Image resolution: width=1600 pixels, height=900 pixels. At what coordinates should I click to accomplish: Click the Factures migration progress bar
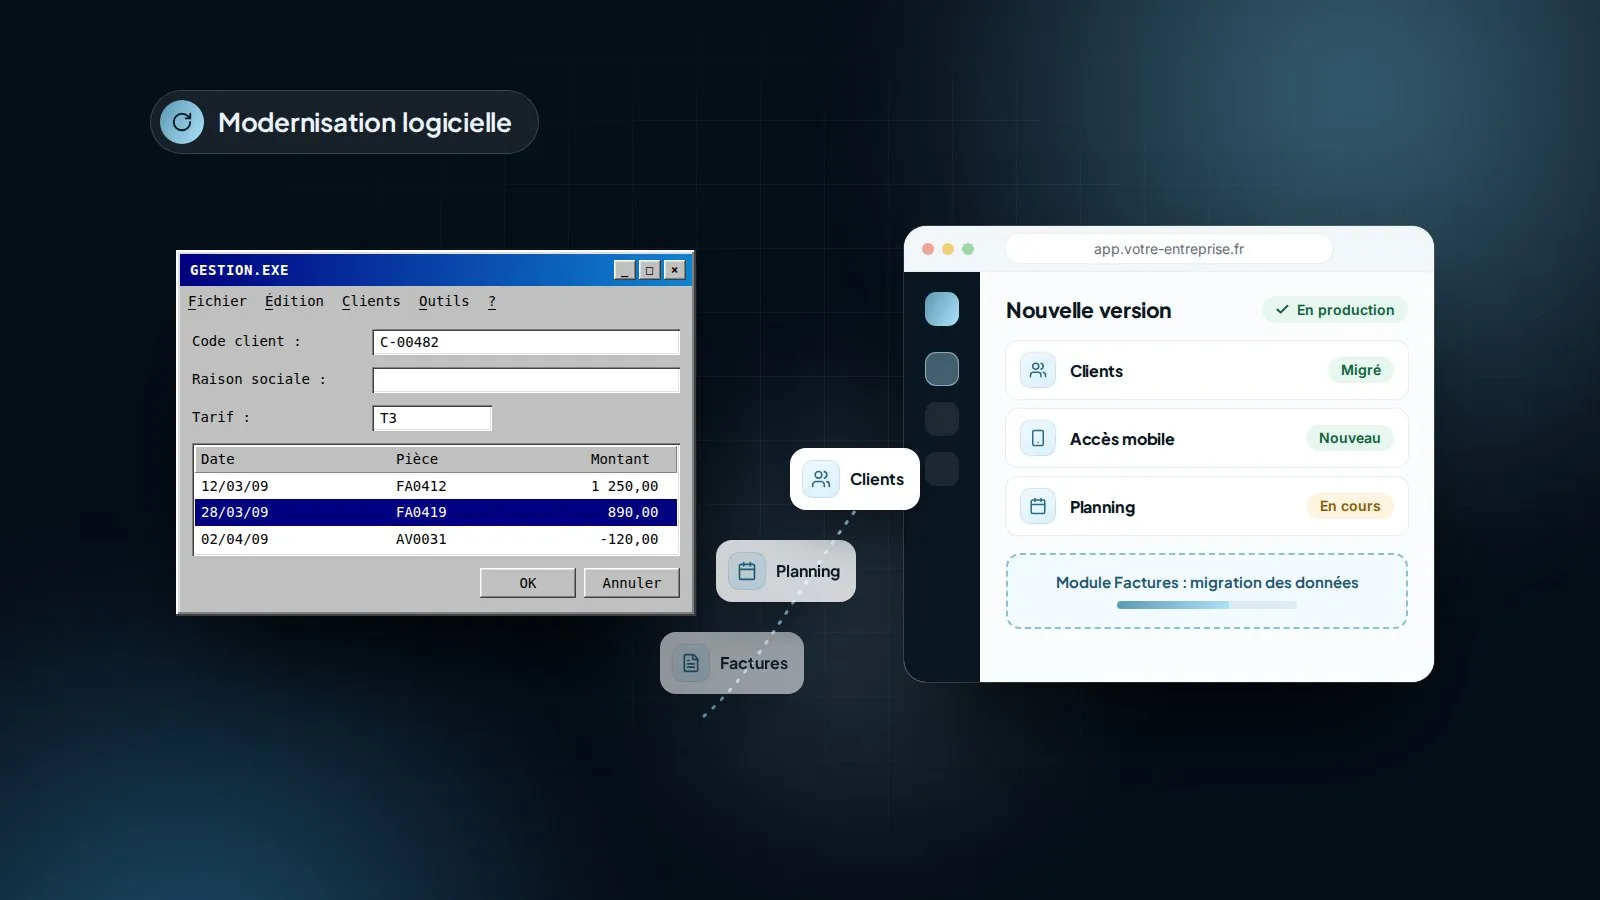(1206, 605)
